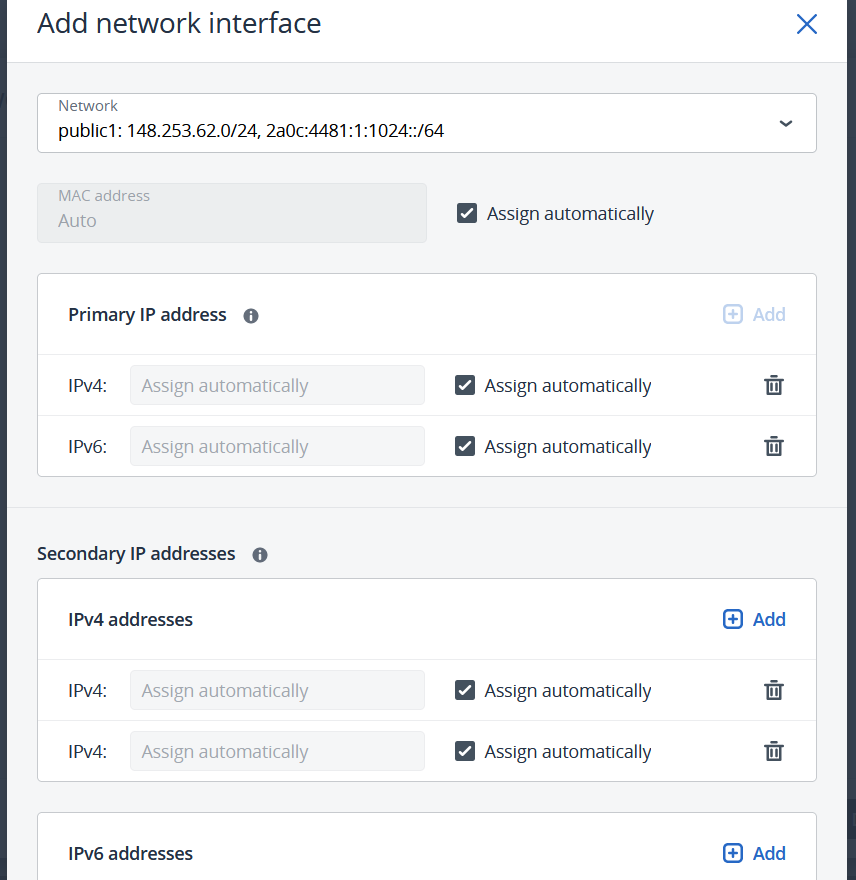The image size is (856, 880).
Task: Uncheck first secondary IPv4 Assign automatically
Action: (x=465, y=690)
